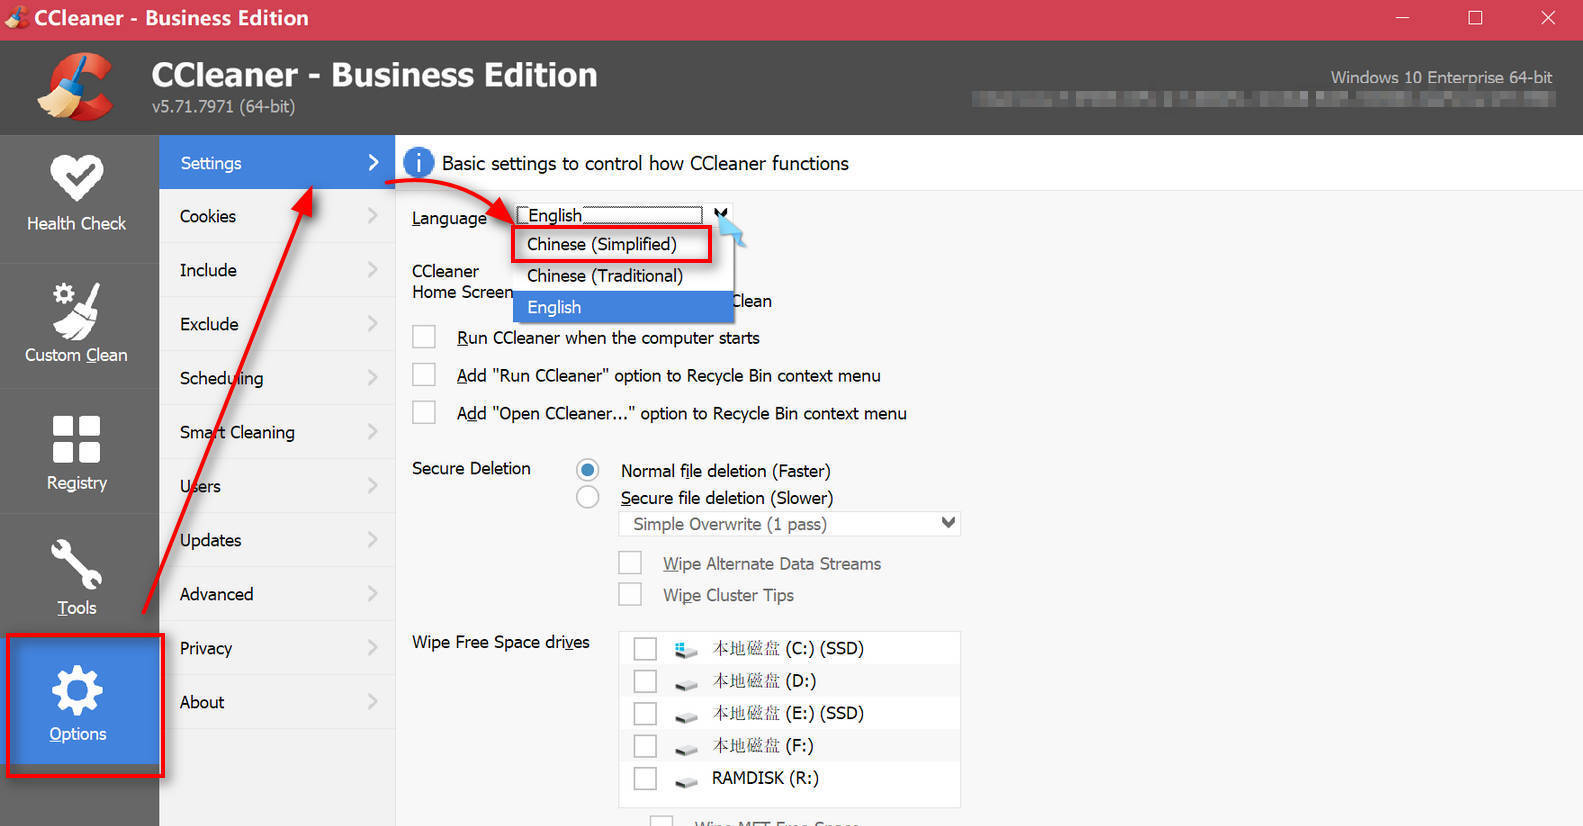The image size is (1583, 826).
Task: Check the D: drive checkbox
Action: (645, 681)
